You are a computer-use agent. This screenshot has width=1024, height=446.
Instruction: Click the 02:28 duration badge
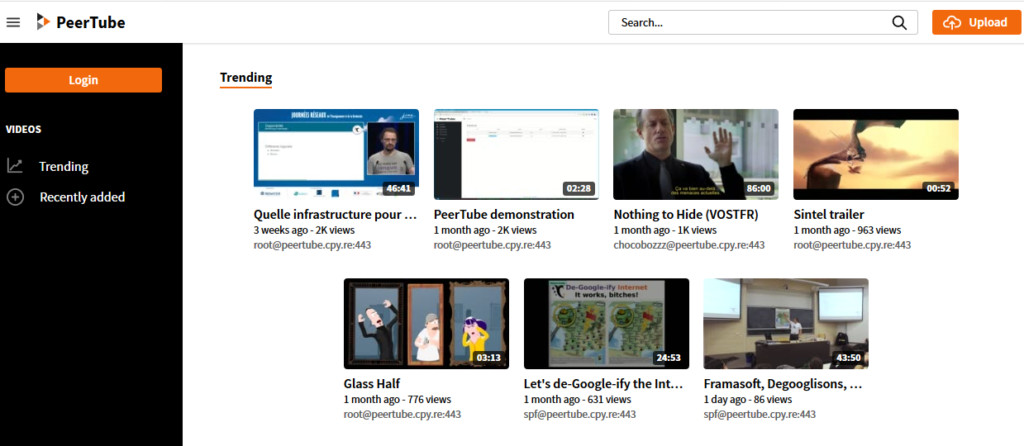pyautogui.click(x=579, y=189)
